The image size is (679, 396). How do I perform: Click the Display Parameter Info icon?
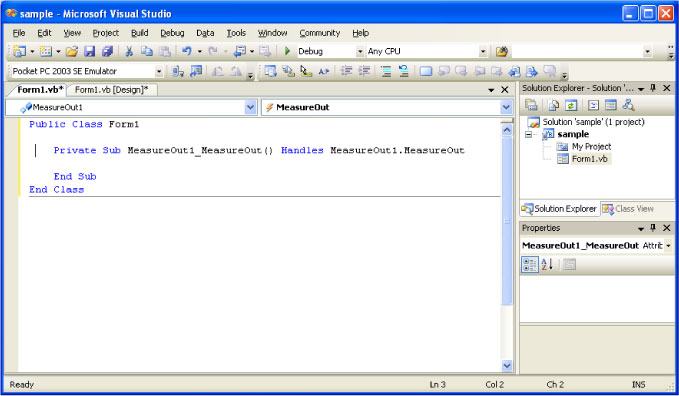[x=288, y=71]
